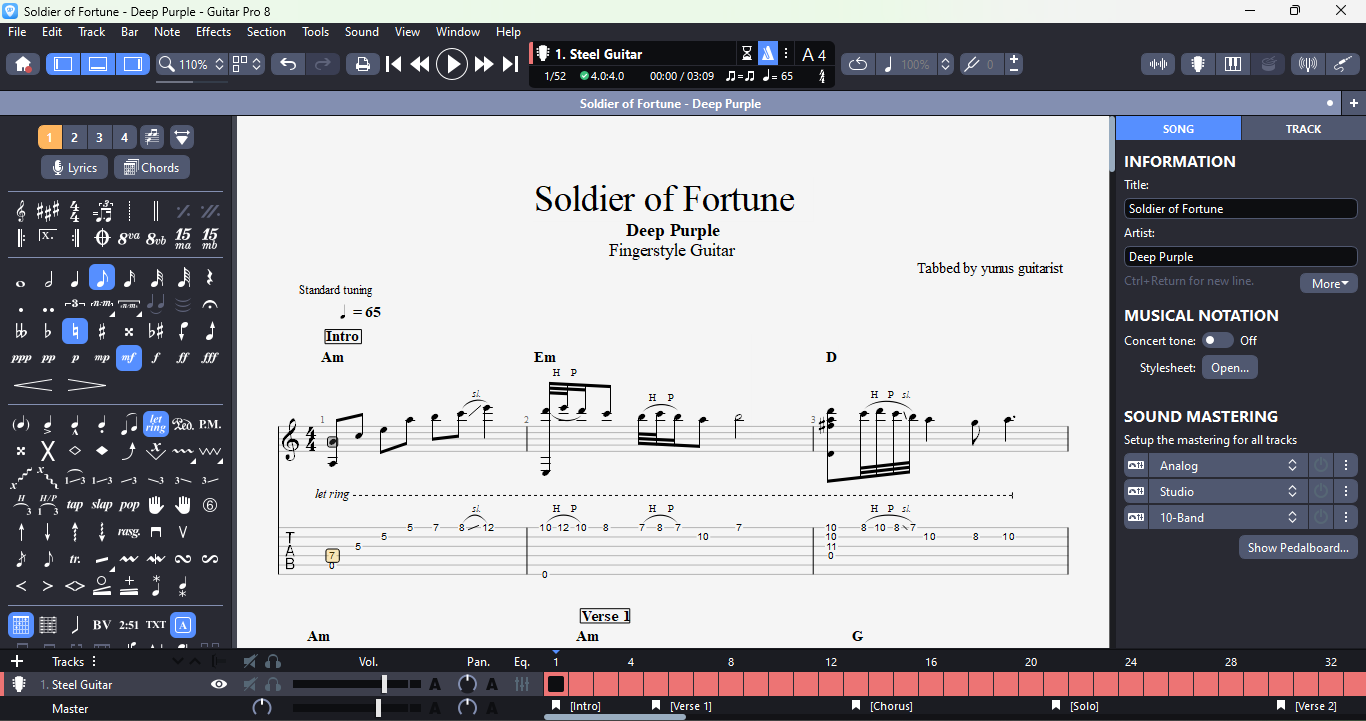Open the Effects menu
Viewport: 1366px width, 721px height.
[213, 32]
